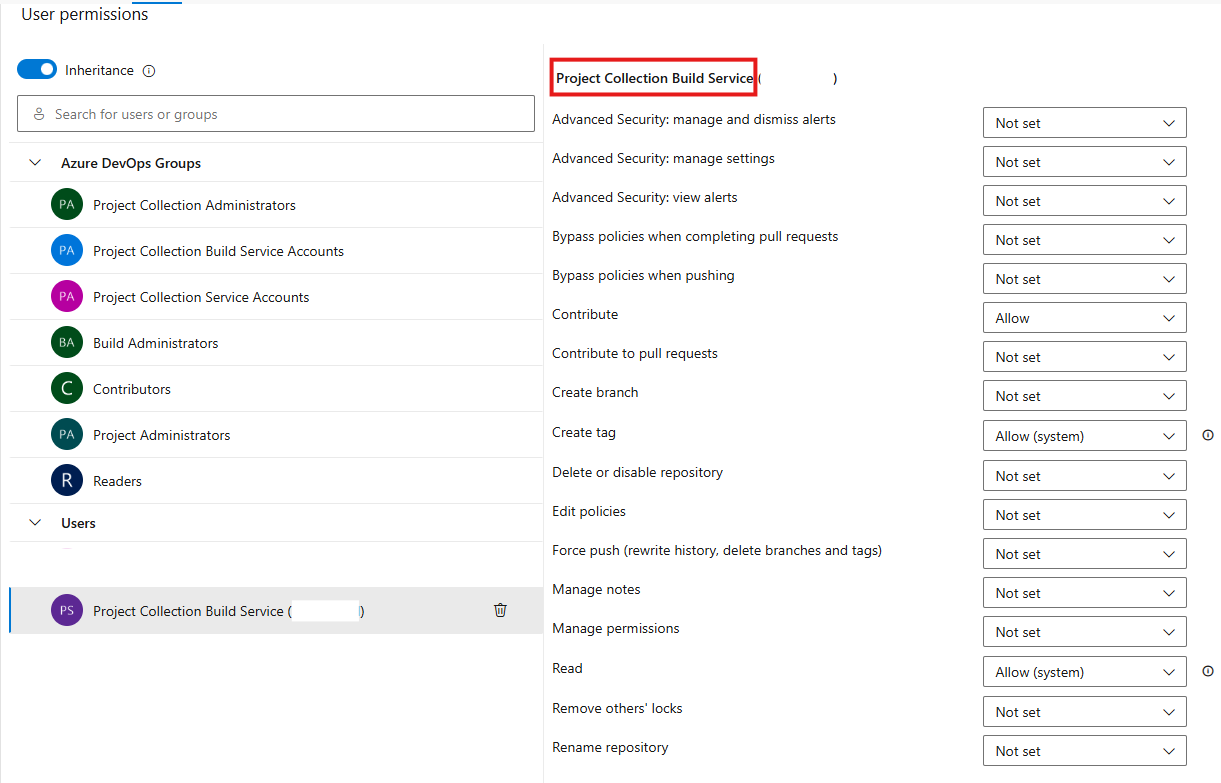The height and width of the screenshot is (783, 1221).
Task: Open the Edit policies permission dropdown
Action: (x=1085, y=515)
